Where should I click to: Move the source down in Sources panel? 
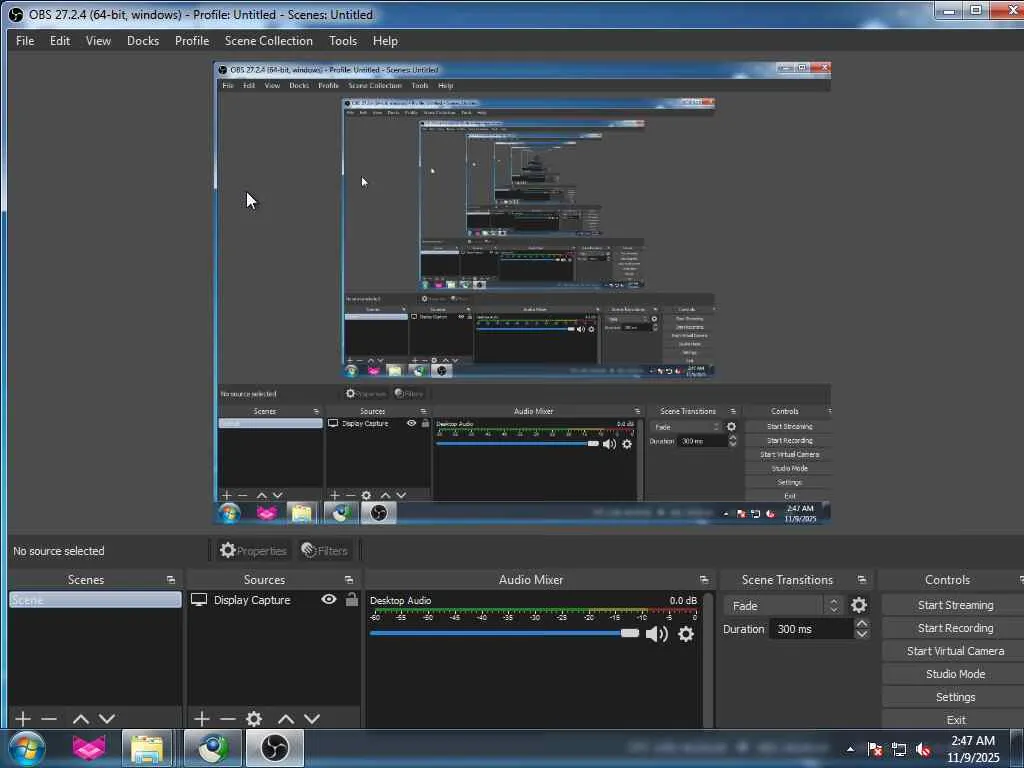[312, 719]
